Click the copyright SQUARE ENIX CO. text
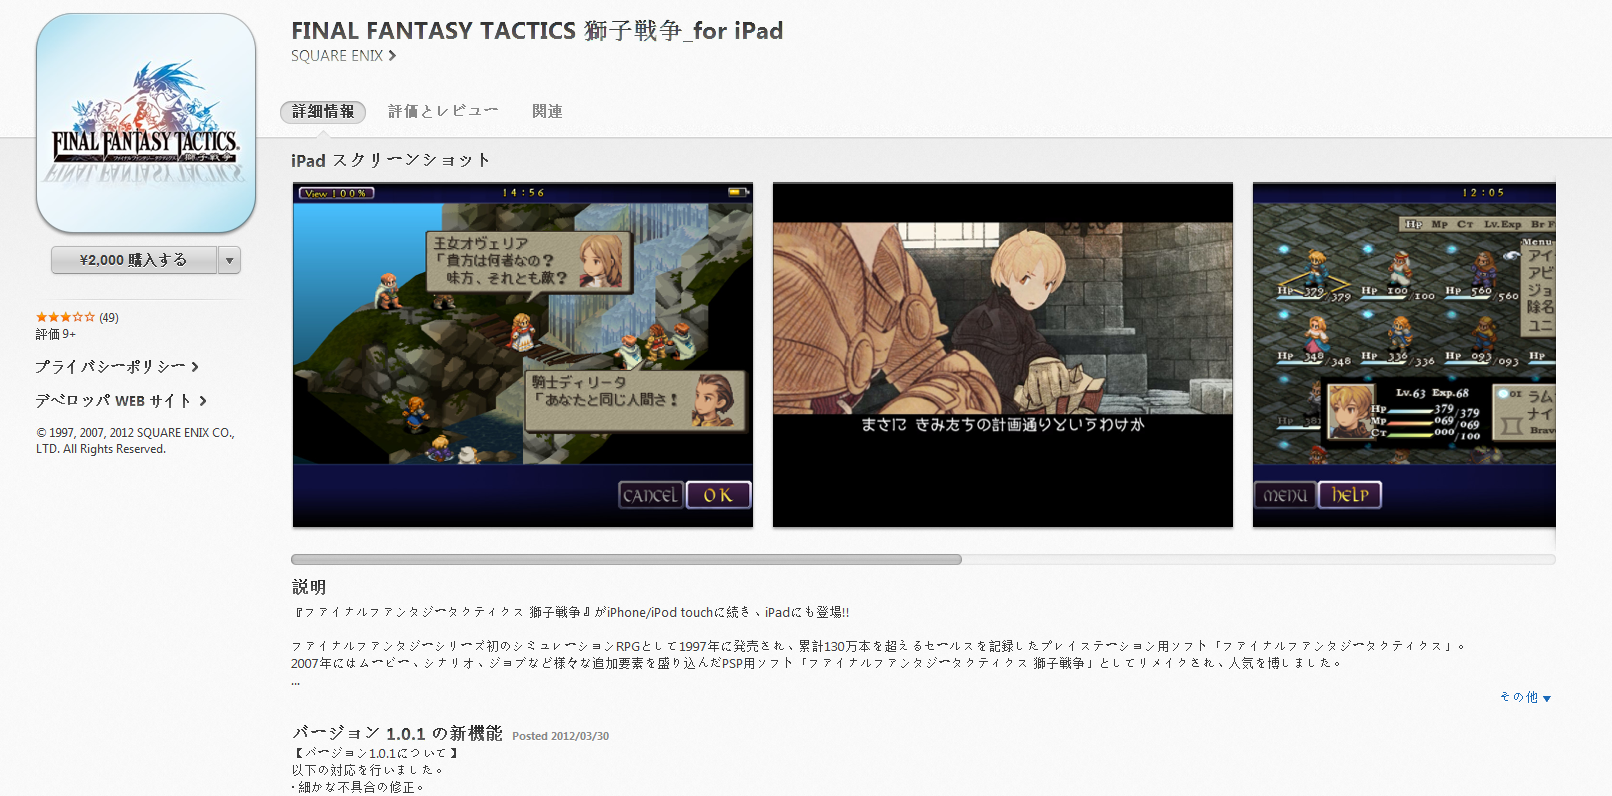1612x796 pixels. 135,441
